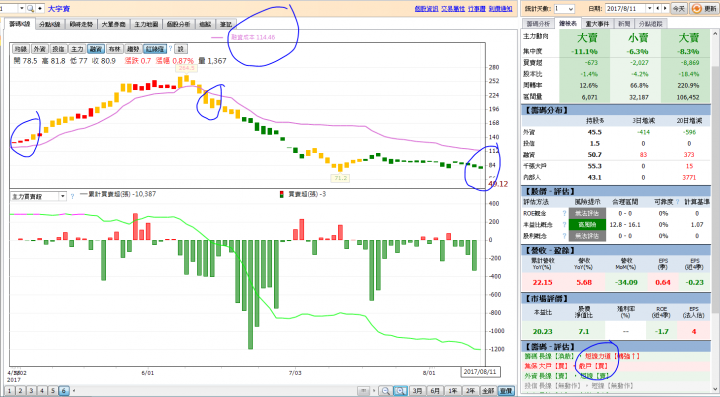Screen dimensions: 720x397
Task: Select chart layout page 2
Action: [x=21, y=391]
